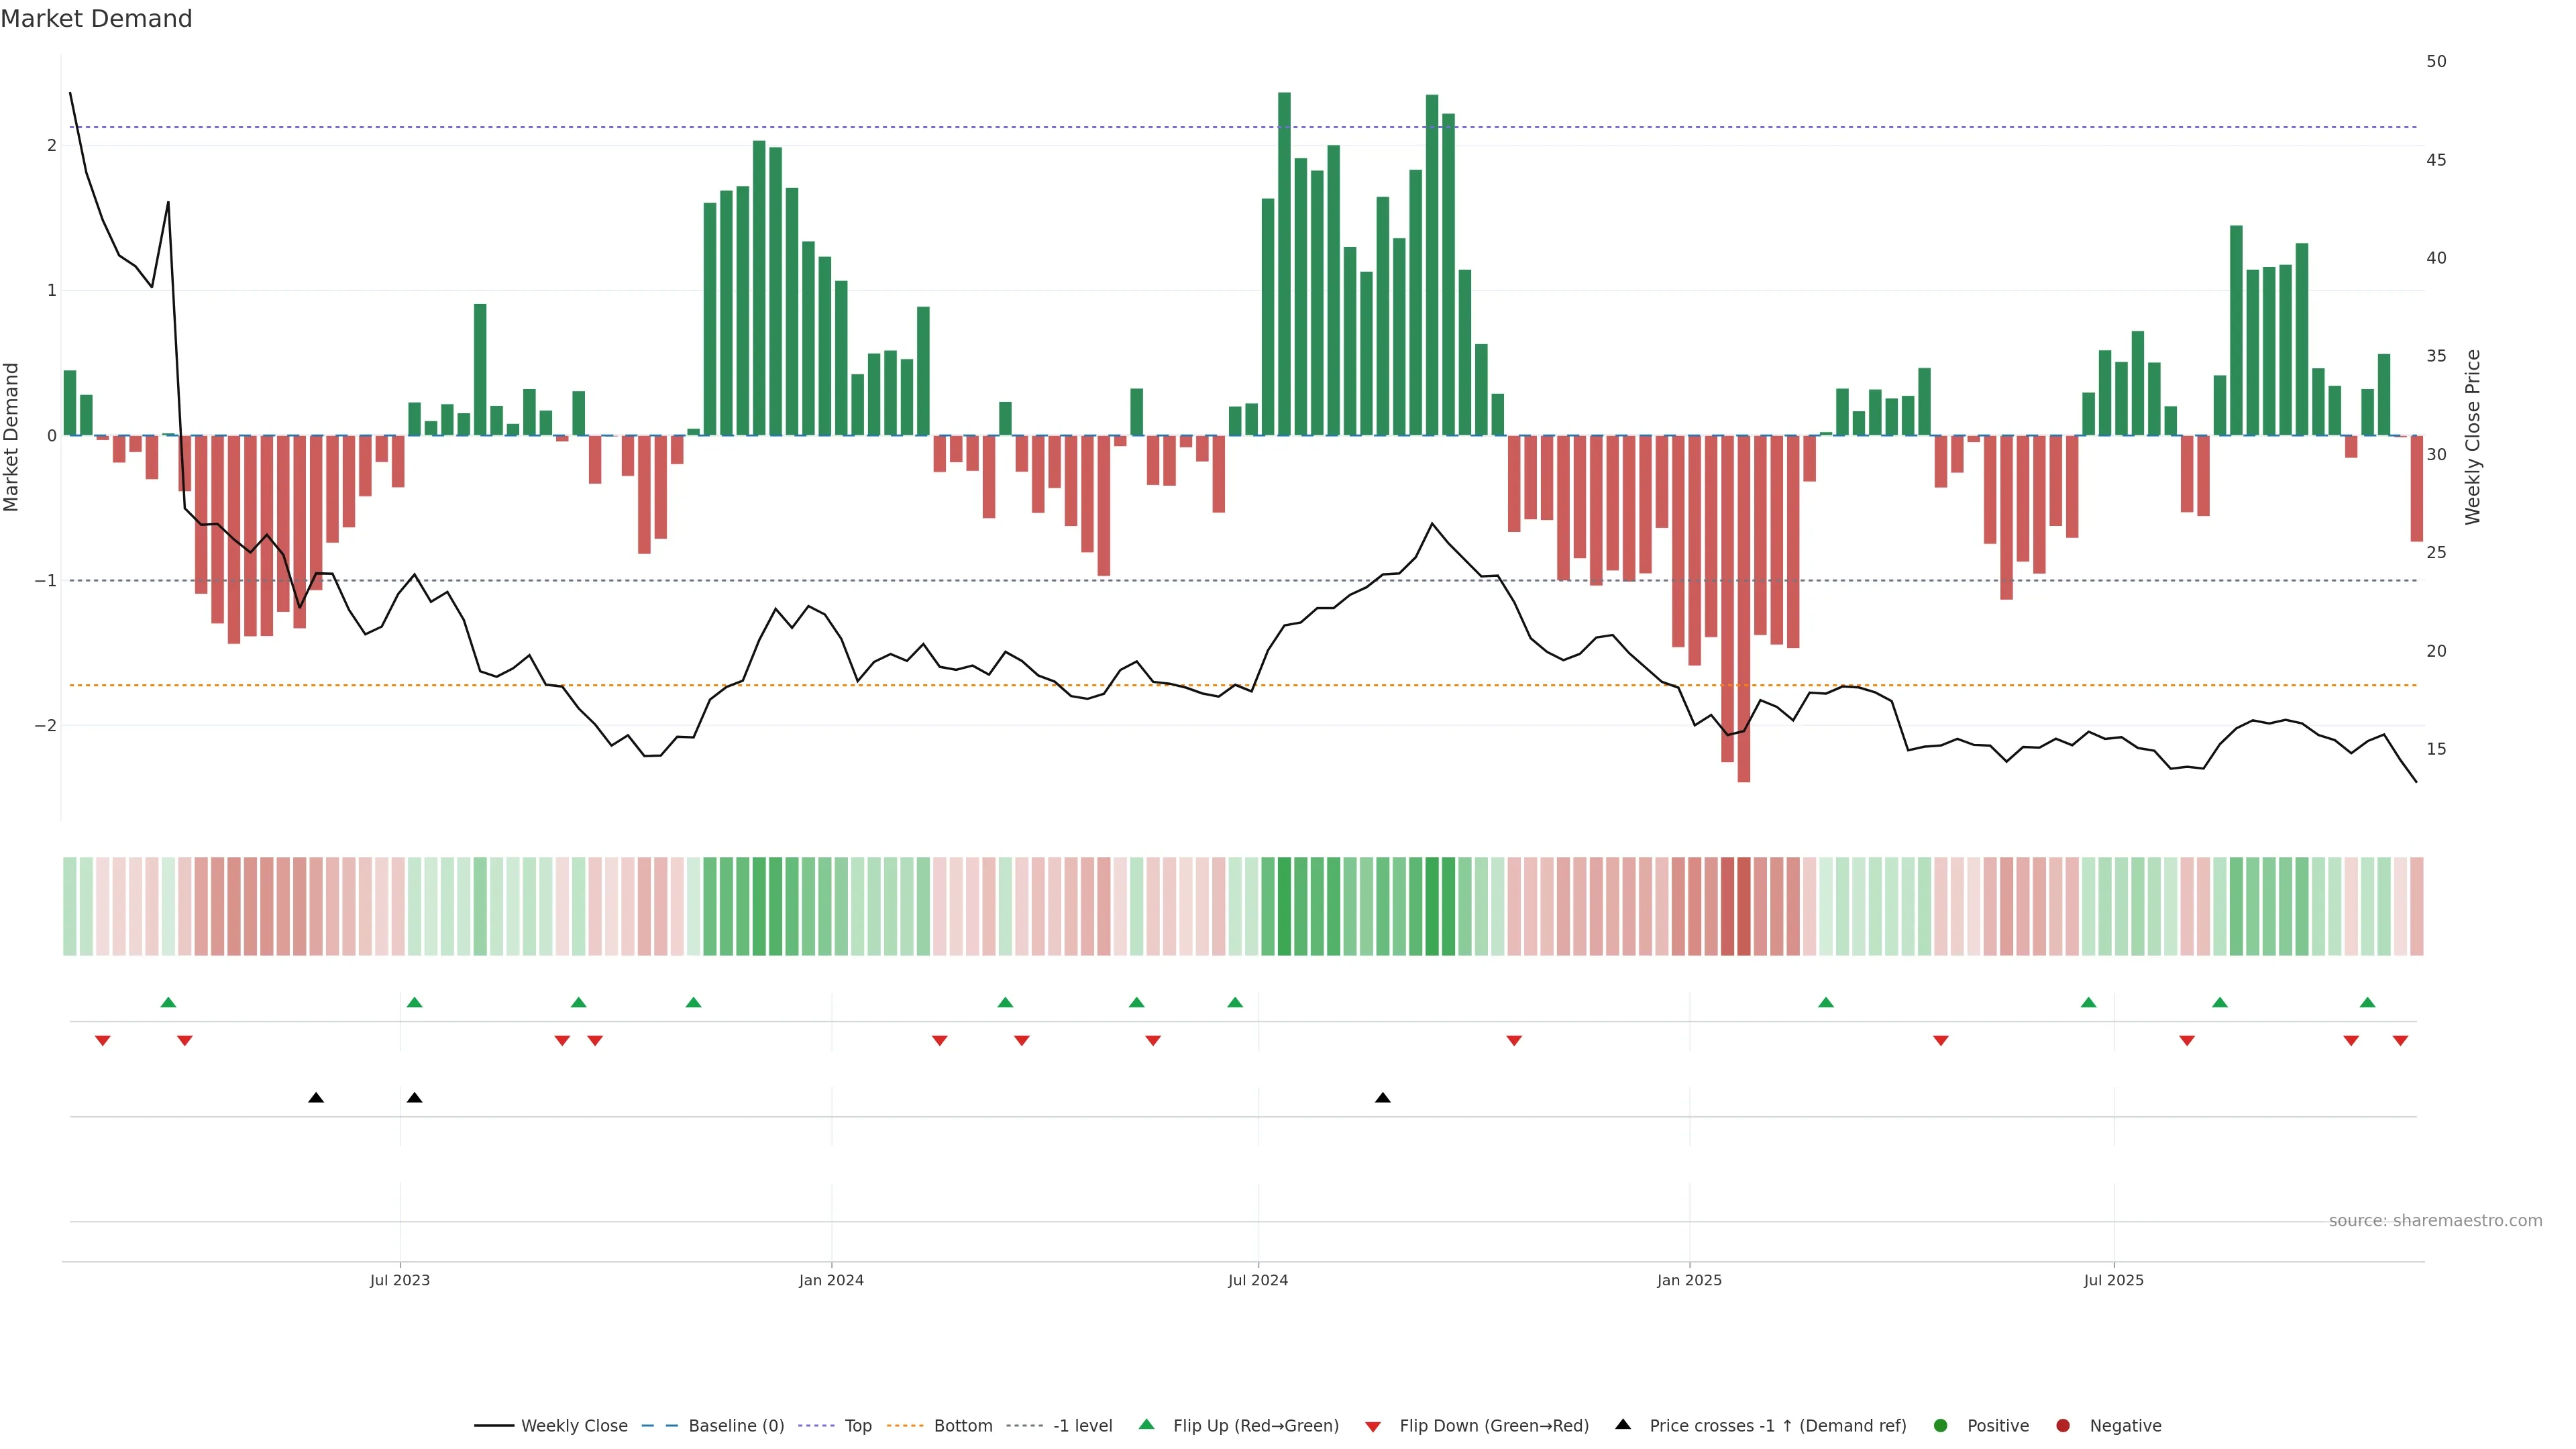Click the Jul 2023 x-axis label
This screenshot has width=2576, height=1449.
tap(399, 1280)
